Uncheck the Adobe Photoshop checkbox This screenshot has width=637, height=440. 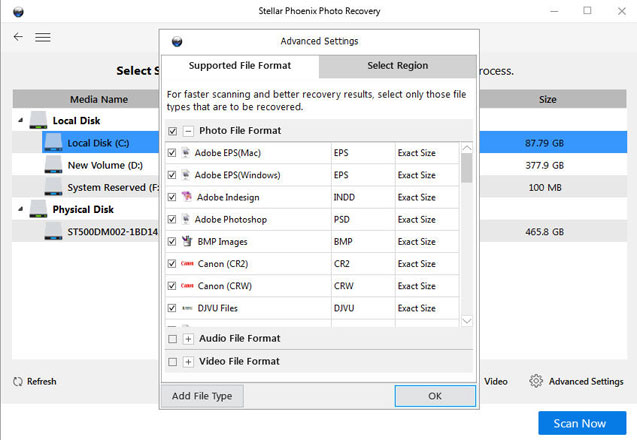pyautogui.click(x=172, y=219)
